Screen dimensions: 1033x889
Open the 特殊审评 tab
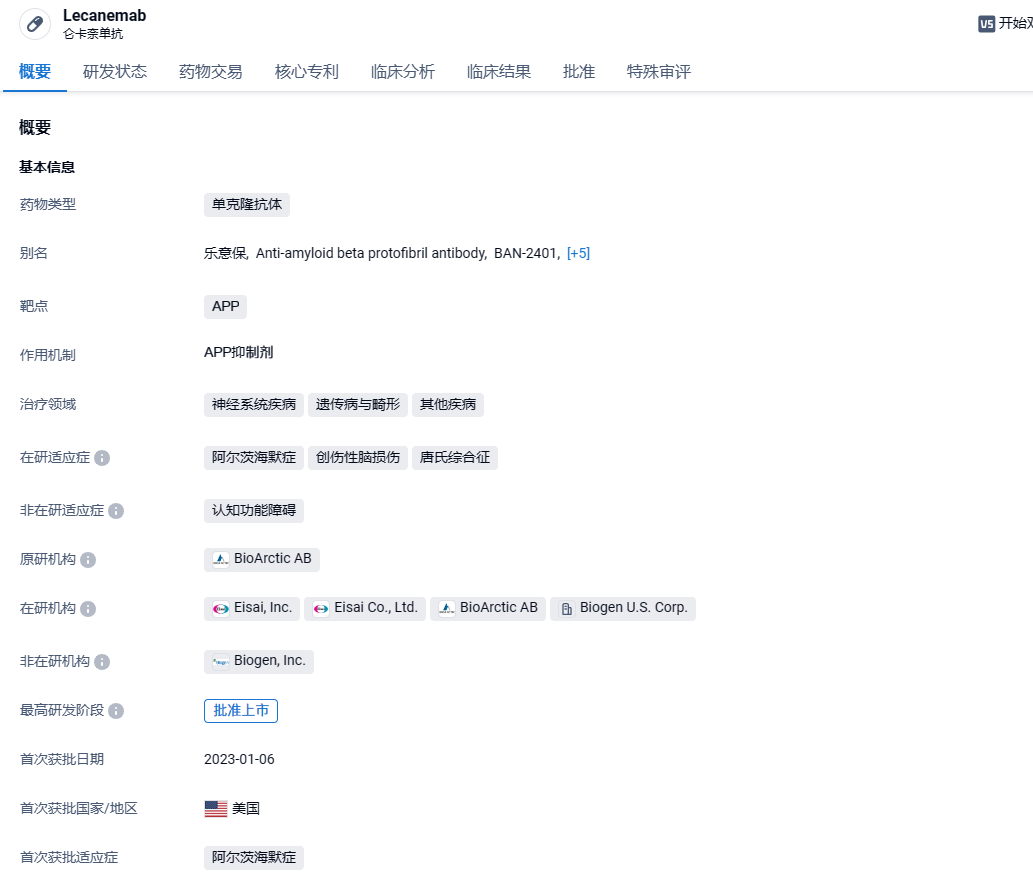[659, 71]
